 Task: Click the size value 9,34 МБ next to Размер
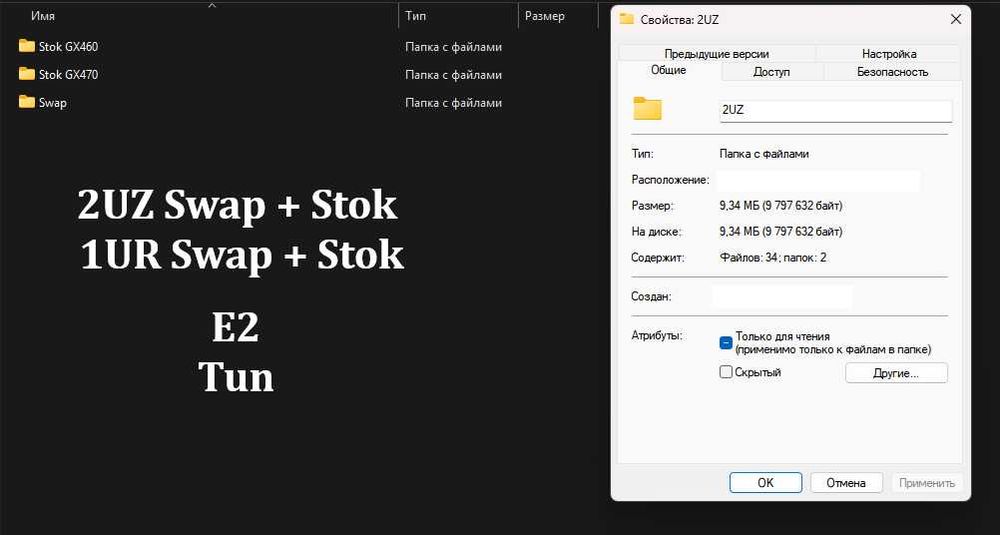[781, 206]
